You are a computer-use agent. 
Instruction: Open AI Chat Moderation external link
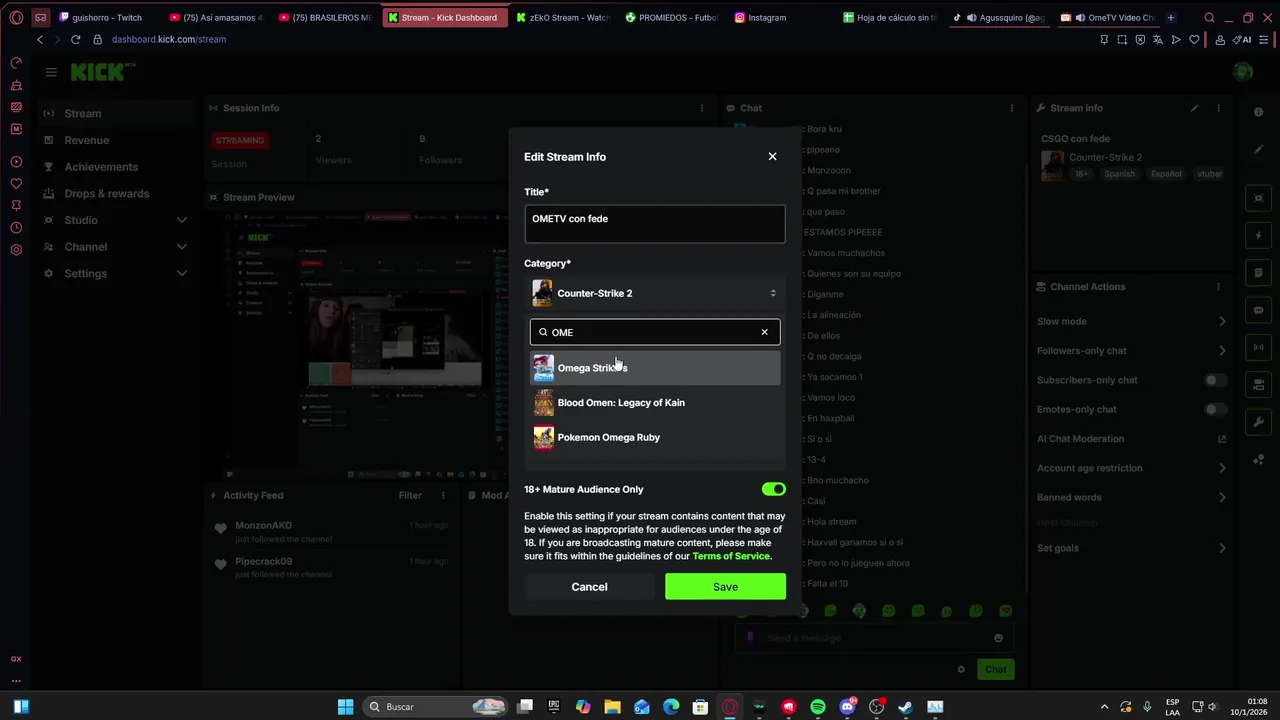point(1222,439)
